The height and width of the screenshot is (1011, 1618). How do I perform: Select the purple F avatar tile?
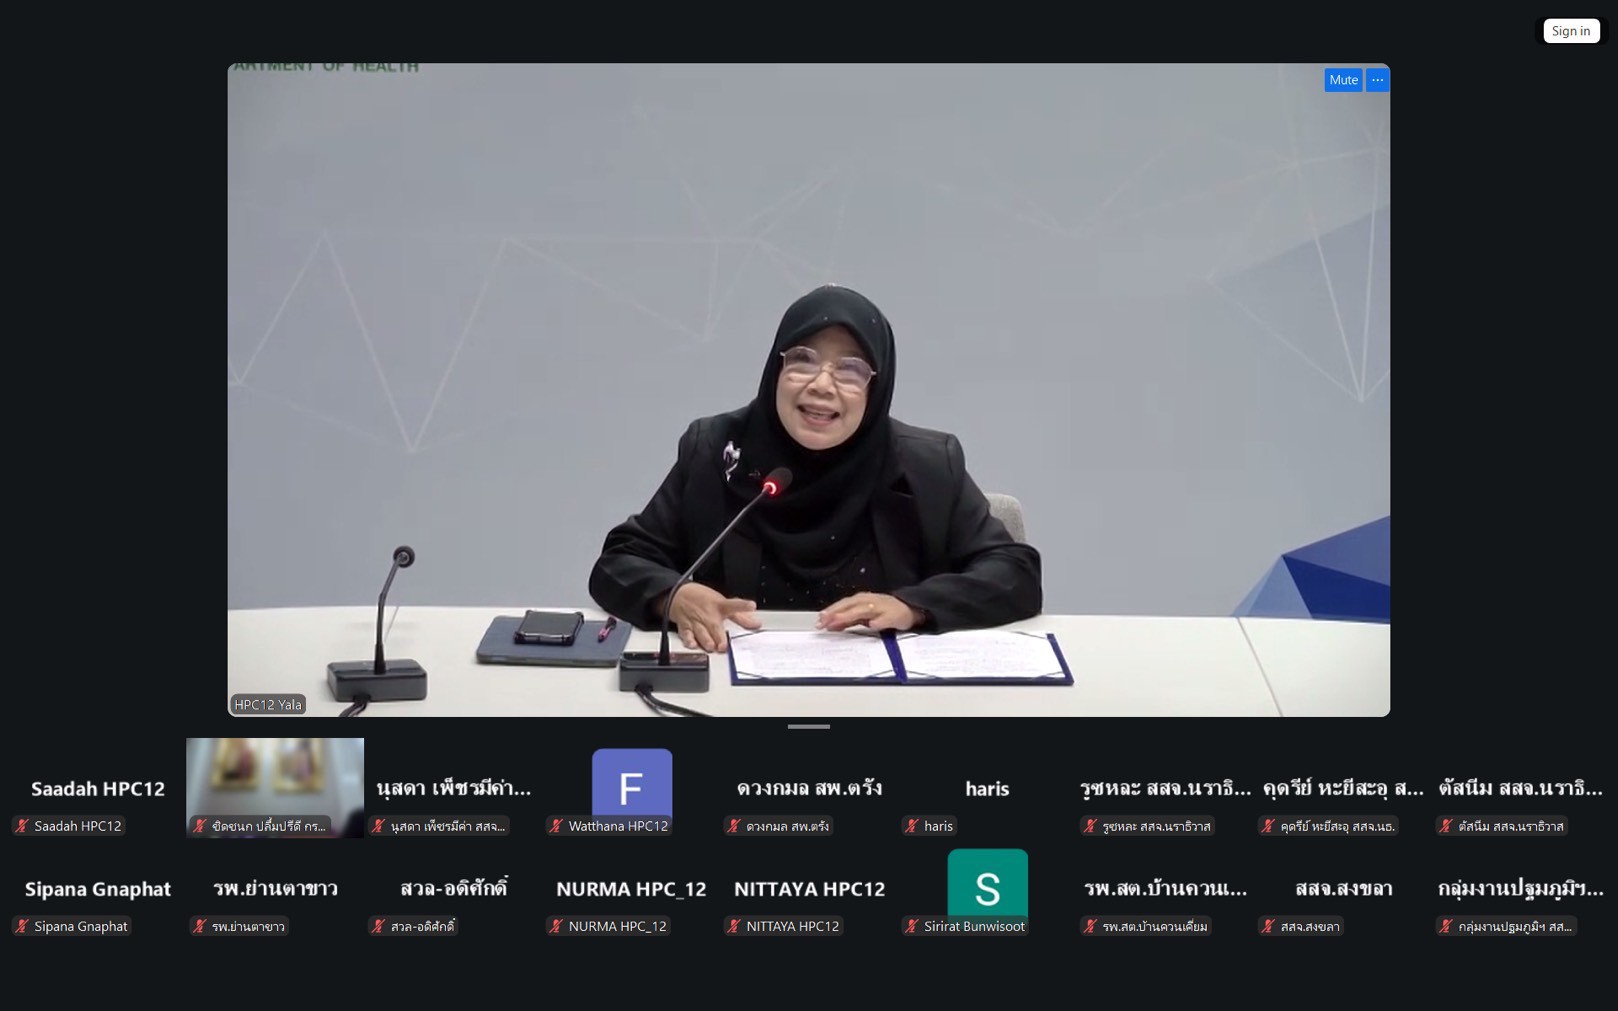[631, 787]
